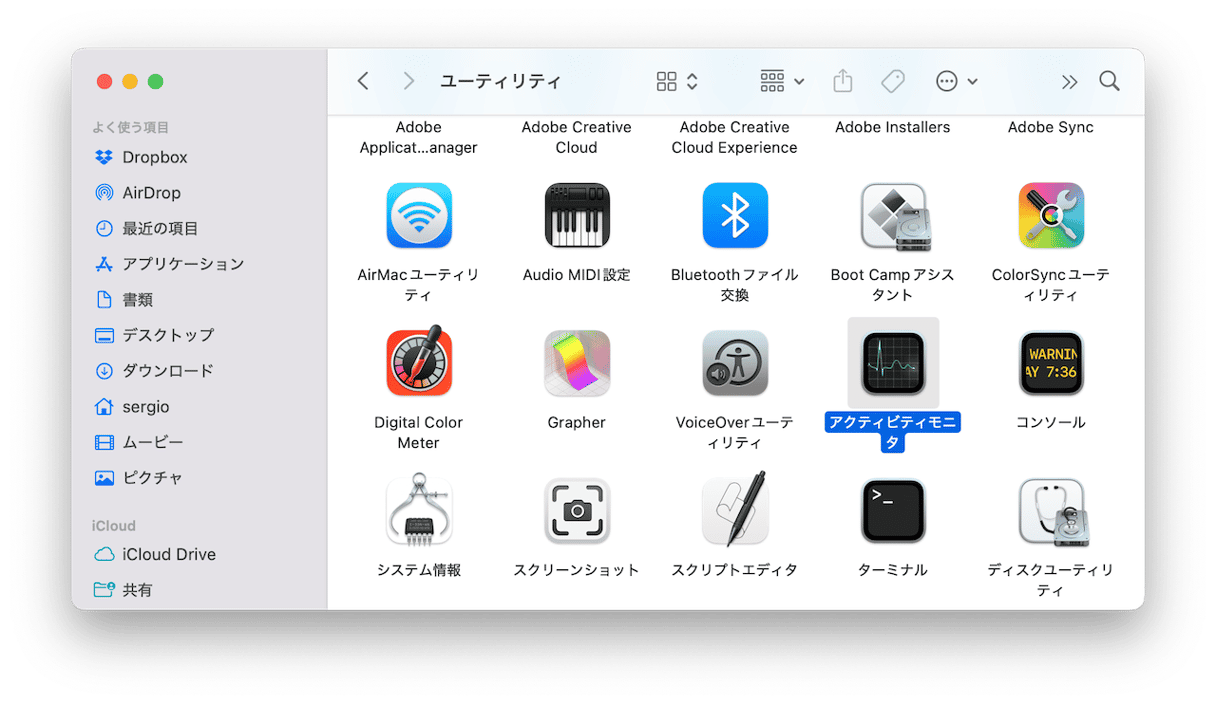1216x704 pixels.
Task: Click the コンソール label text
Action: (1051, 422)
